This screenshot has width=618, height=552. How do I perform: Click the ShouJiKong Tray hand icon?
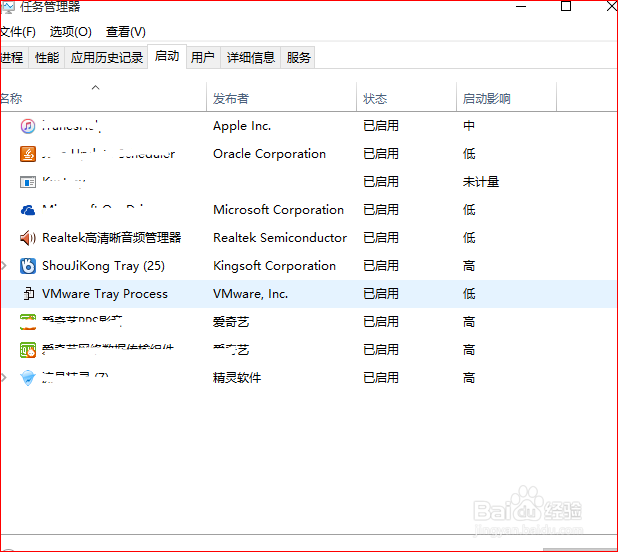coord(28,266)
